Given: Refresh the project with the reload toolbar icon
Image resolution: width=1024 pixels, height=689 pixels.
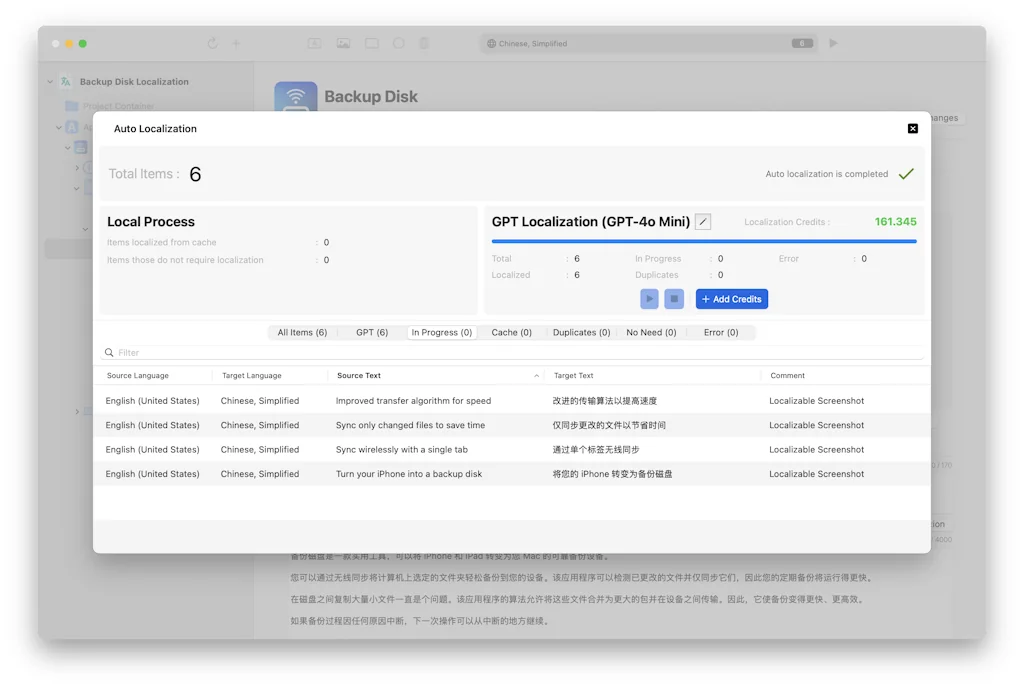Looking at the screenshot, I should coord(212,43).
